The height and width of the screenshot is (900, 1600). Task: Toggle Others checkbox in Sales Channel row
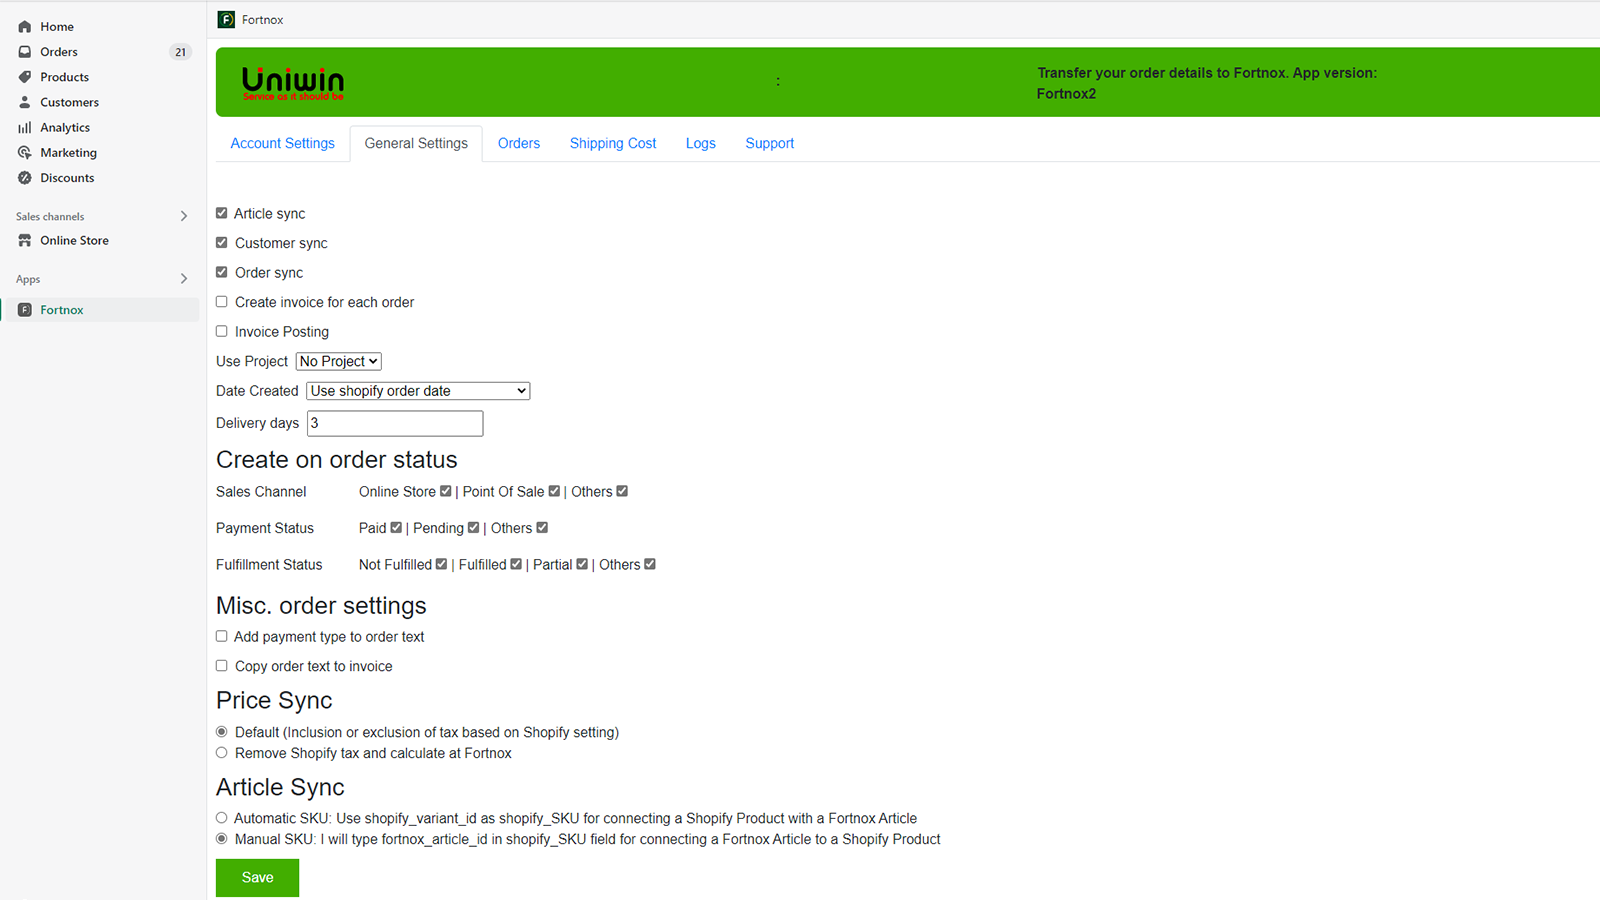[622, 491]
